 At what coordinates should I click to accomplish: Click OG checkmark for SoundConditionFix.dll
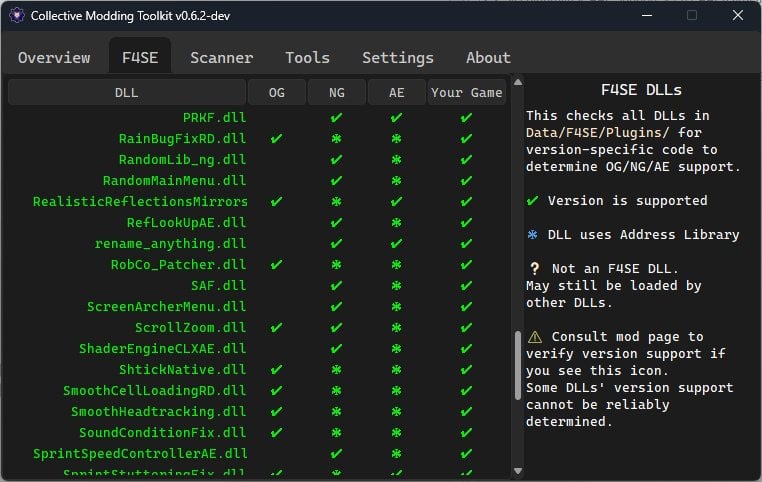coord(277,432)
